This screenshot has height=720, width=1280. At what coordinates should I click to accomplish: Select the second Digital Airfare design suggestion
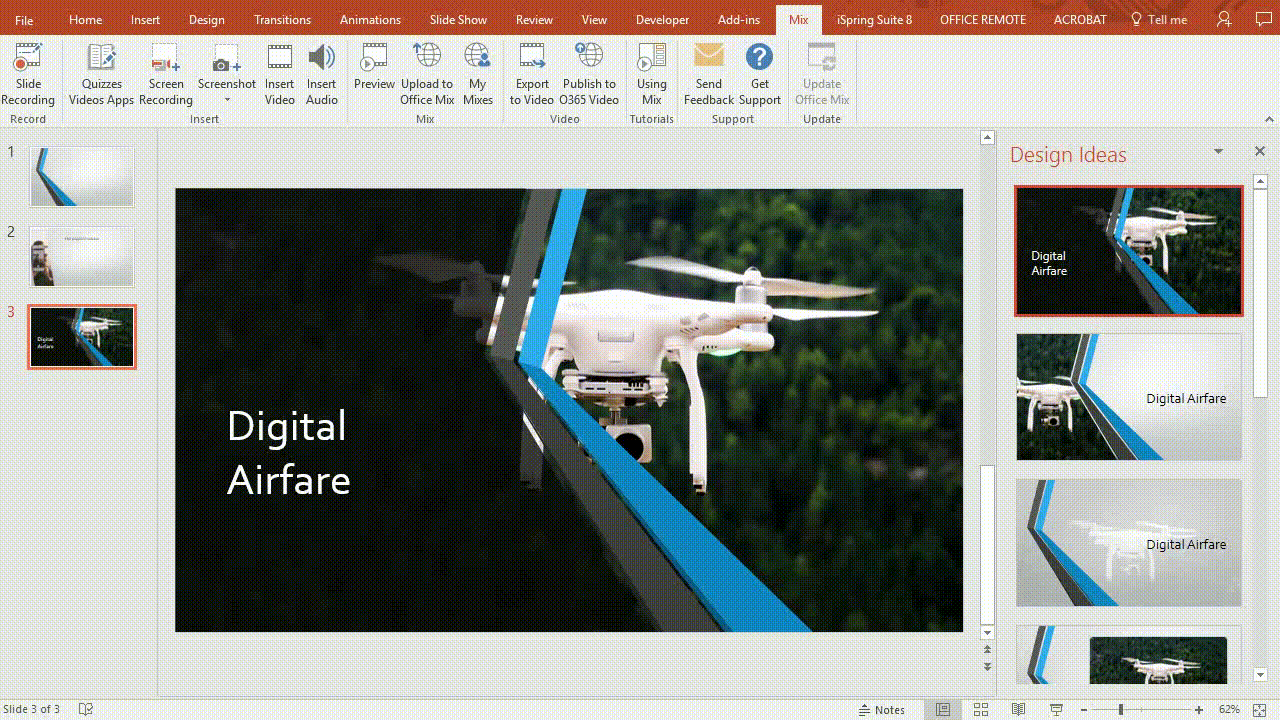click(x=1128, y=397)
